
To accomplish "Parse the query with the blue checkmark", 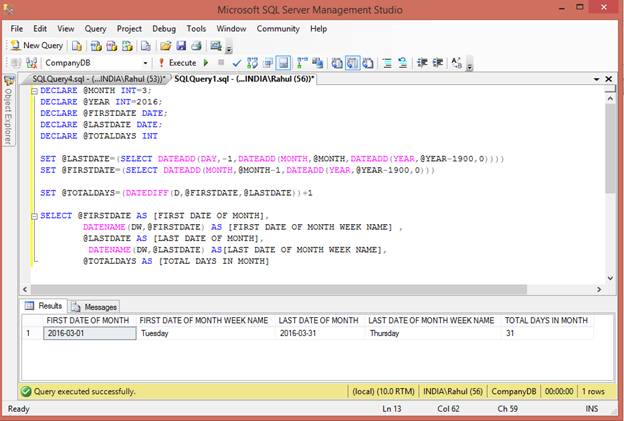I will 237,63.
